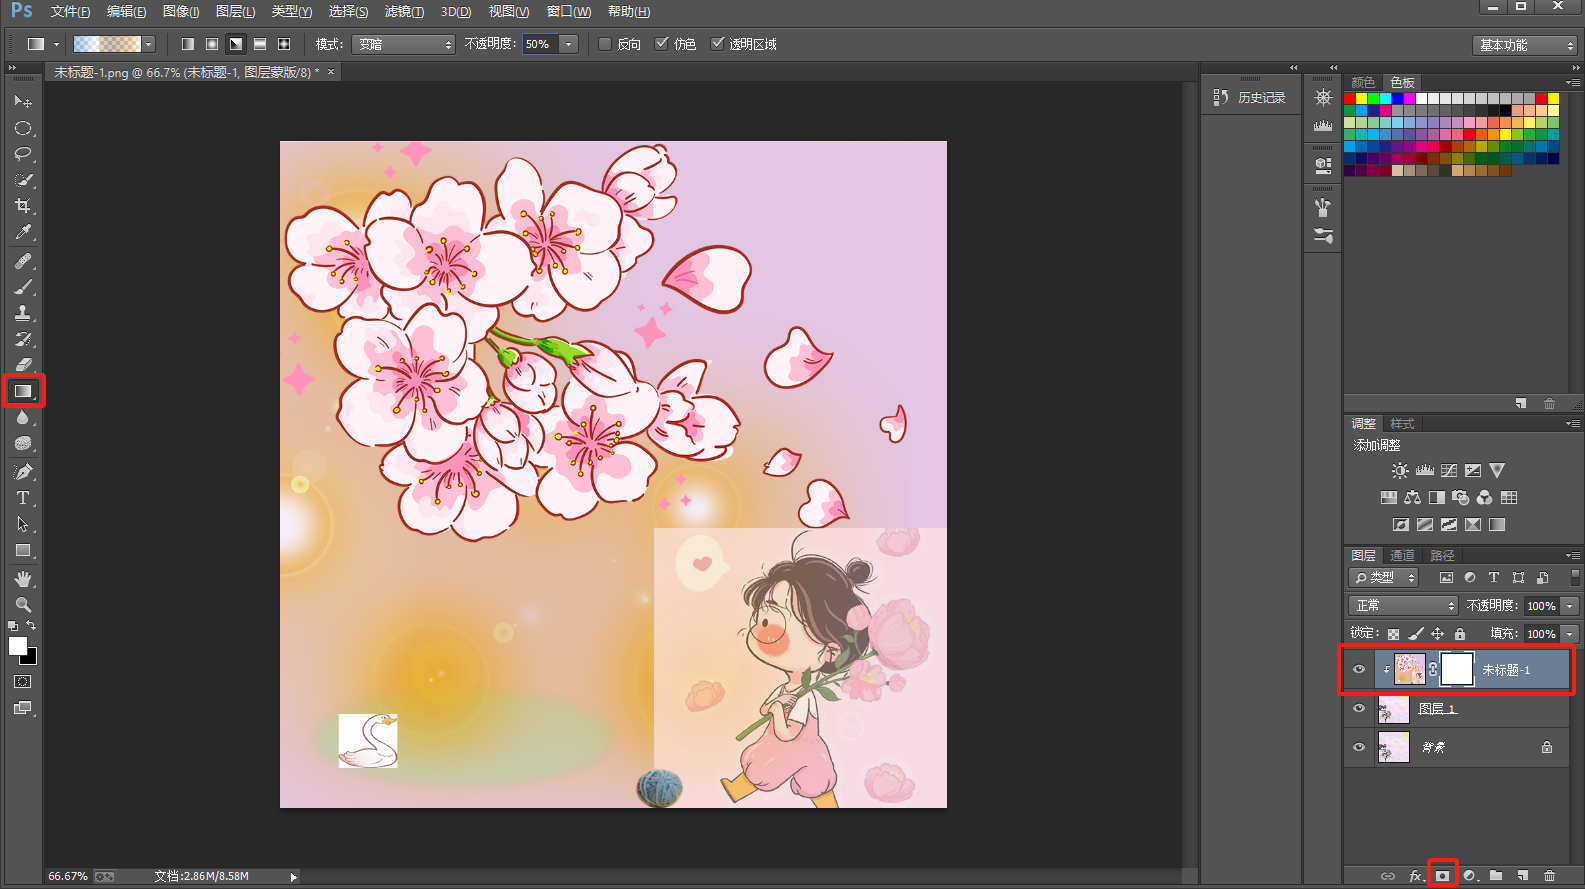Viewport: 1585px width, 889px height.
Task: Open the layer 不透明度 dropdown arrow
Action: pos(1570,606)
